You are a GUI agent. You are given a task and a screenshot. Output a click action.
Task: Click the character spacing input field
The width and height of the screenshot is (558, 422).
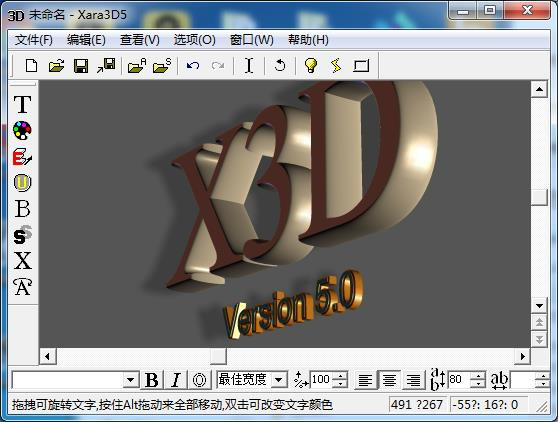click(523, 380)
